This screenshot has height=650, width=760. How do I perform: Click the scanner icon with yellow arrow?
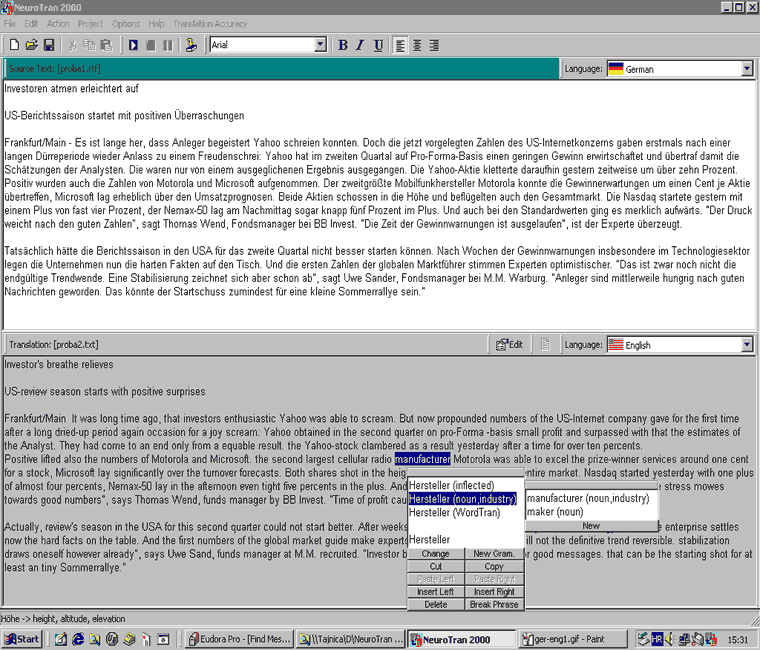(191, 45)
